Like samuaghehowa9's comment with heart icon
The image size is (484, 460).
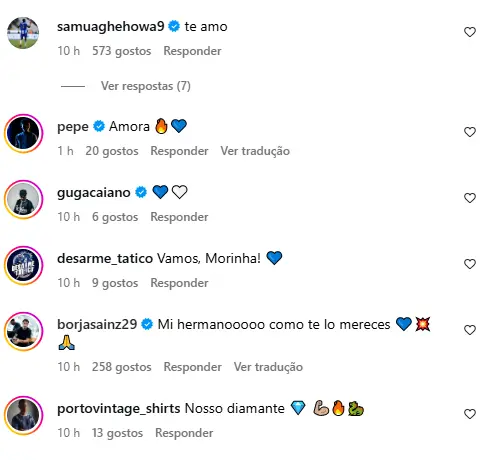pyautogui.click(x=470, y=32)
